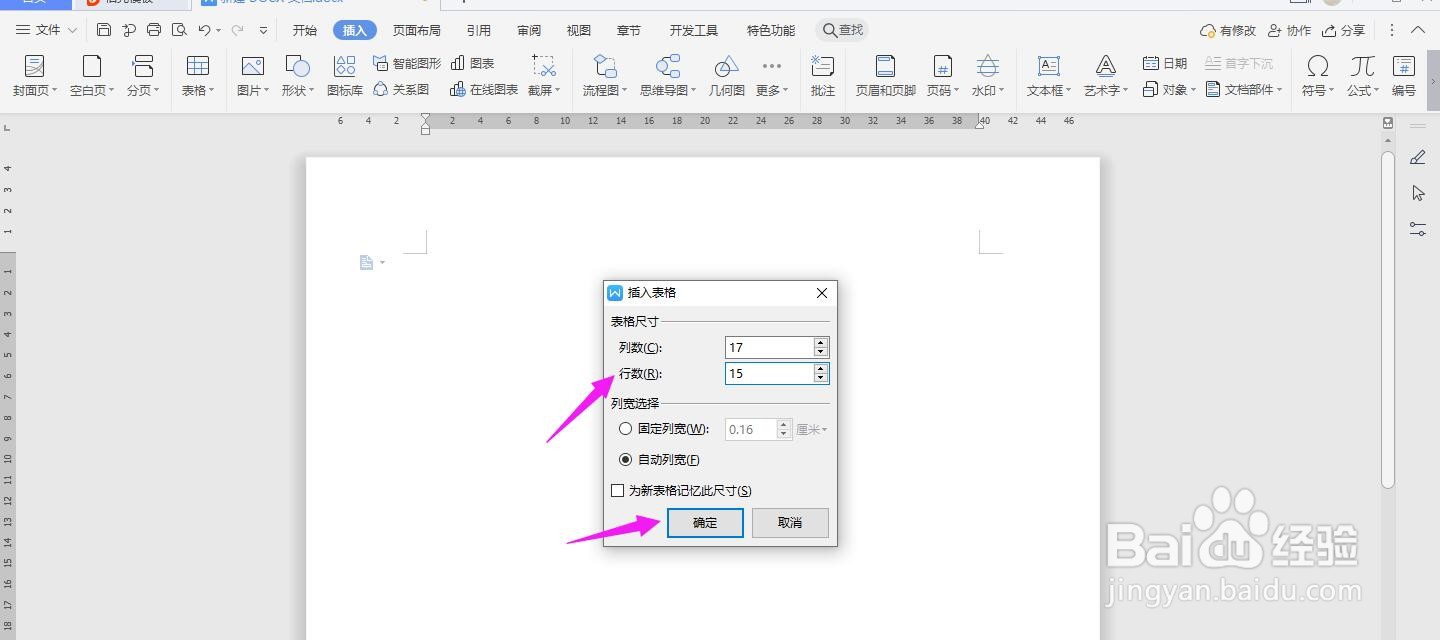Select the cursor tool in right sidebar
This screenshot has height=640, width=1440.
1417,193
